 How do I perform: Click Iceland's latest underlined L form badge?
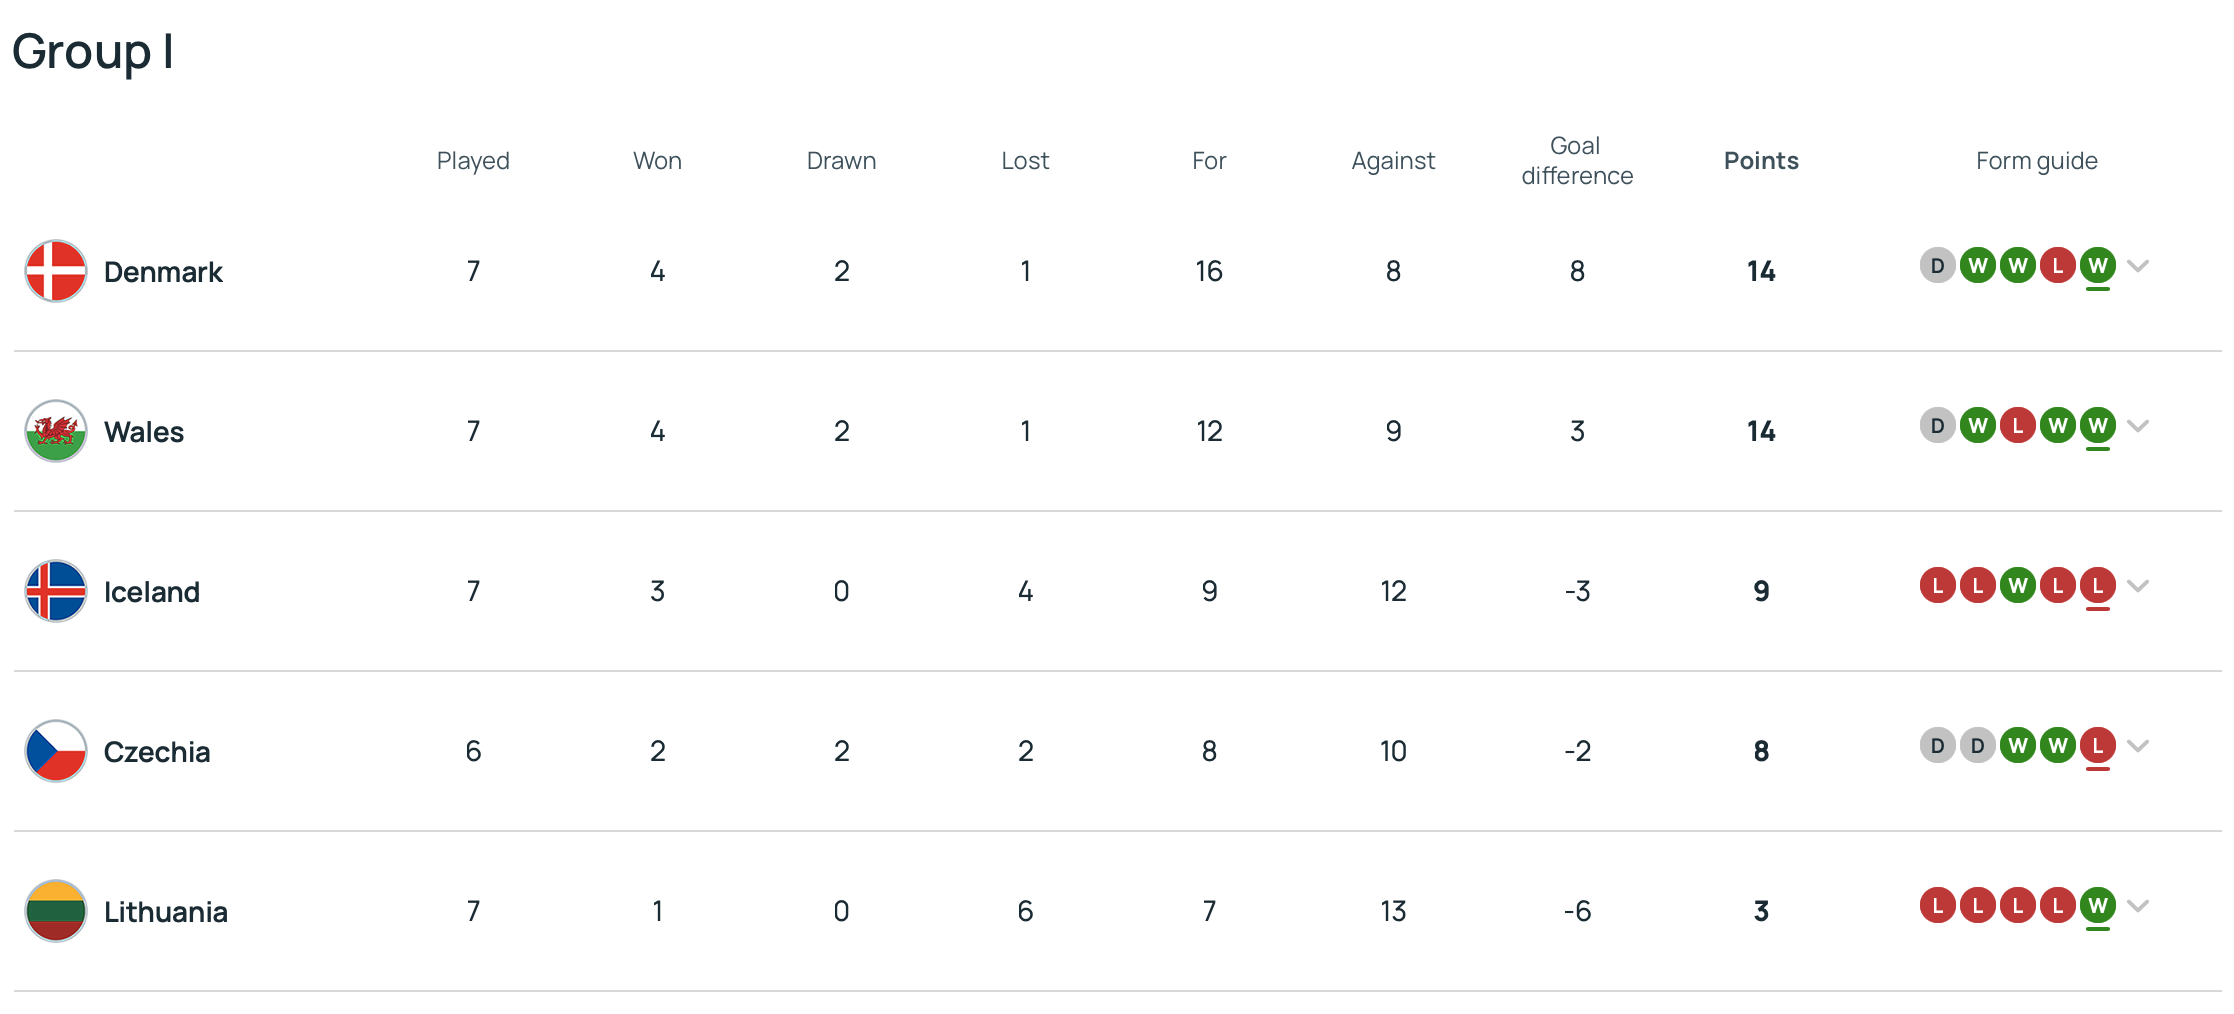[x=2097, y=586]
